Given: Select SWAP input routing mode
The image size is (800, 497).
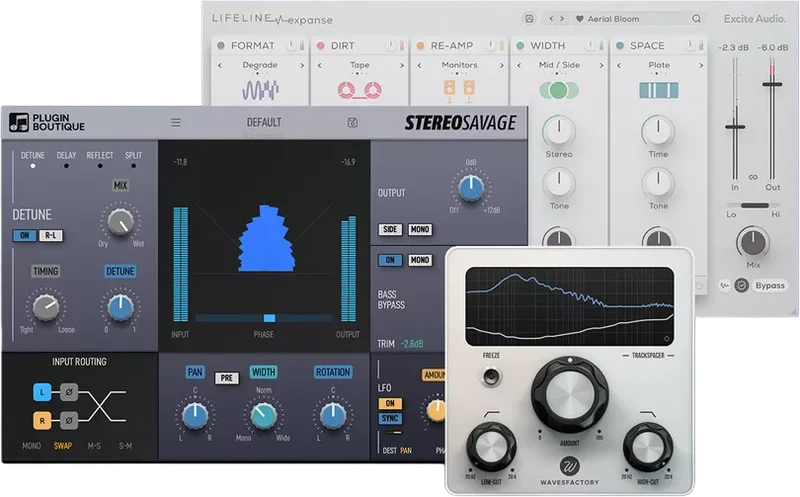Looking at the screenshot, I should pos(63,446).
